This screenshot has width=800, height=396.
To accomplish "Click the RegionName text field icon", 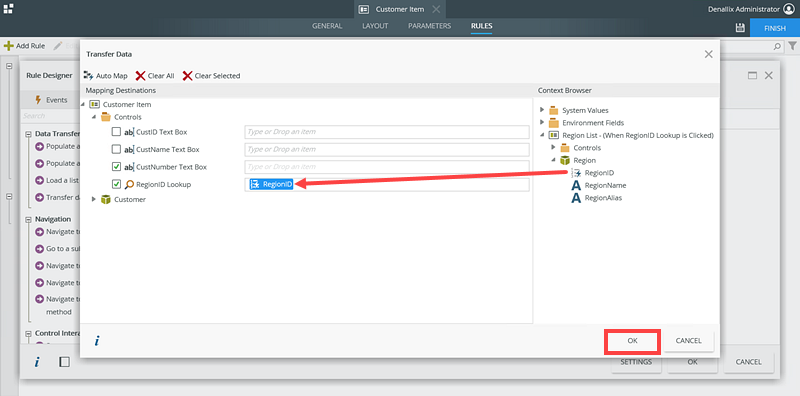I will (576, 185).
